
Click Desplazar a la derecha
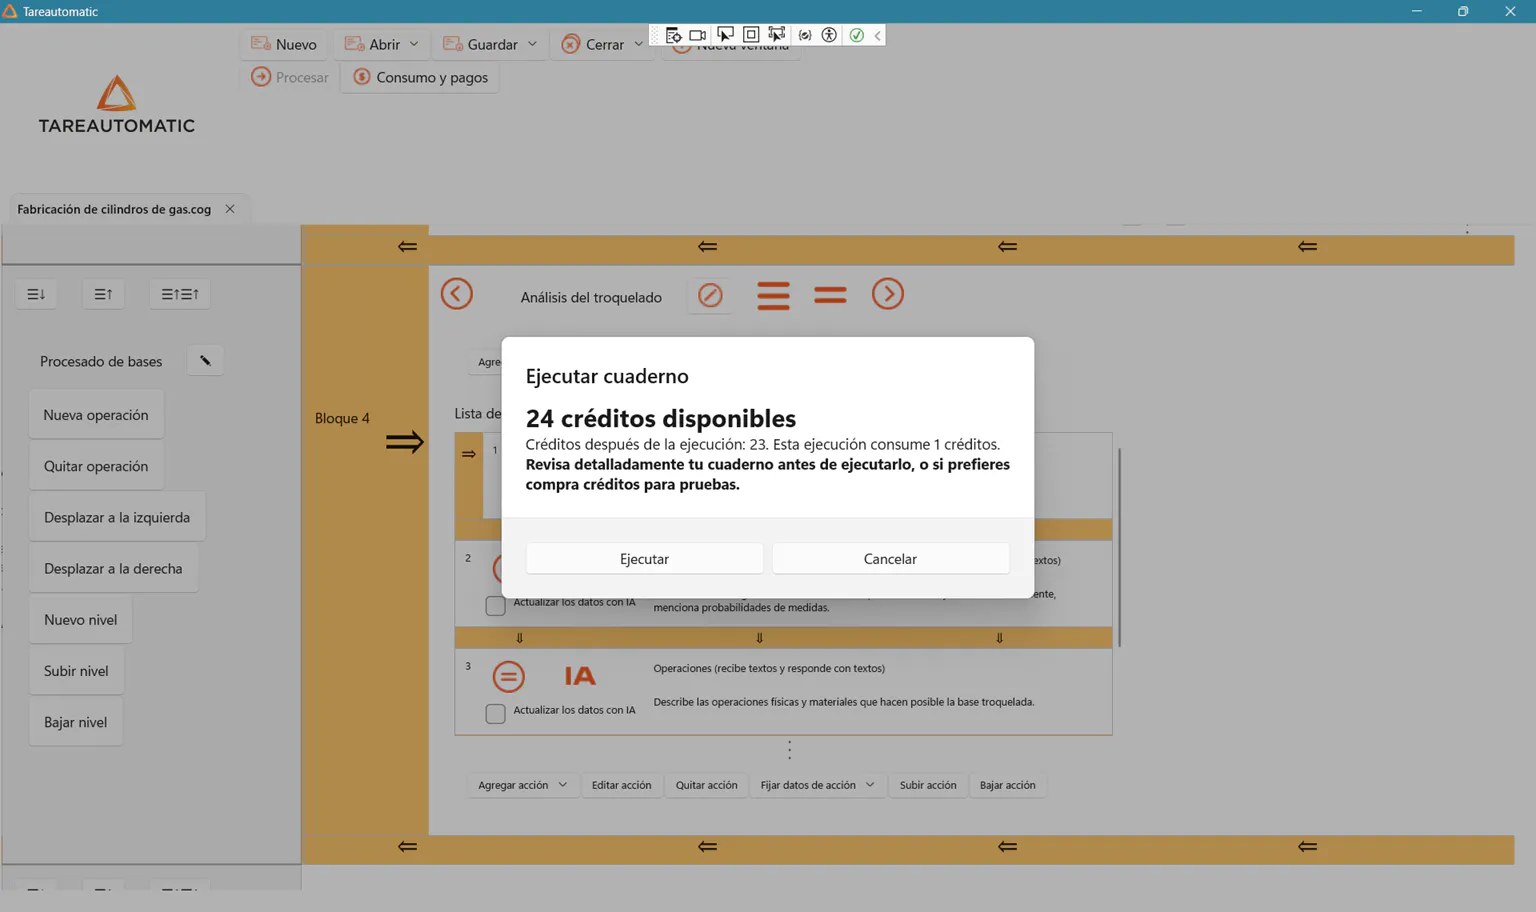coord(113,568)
